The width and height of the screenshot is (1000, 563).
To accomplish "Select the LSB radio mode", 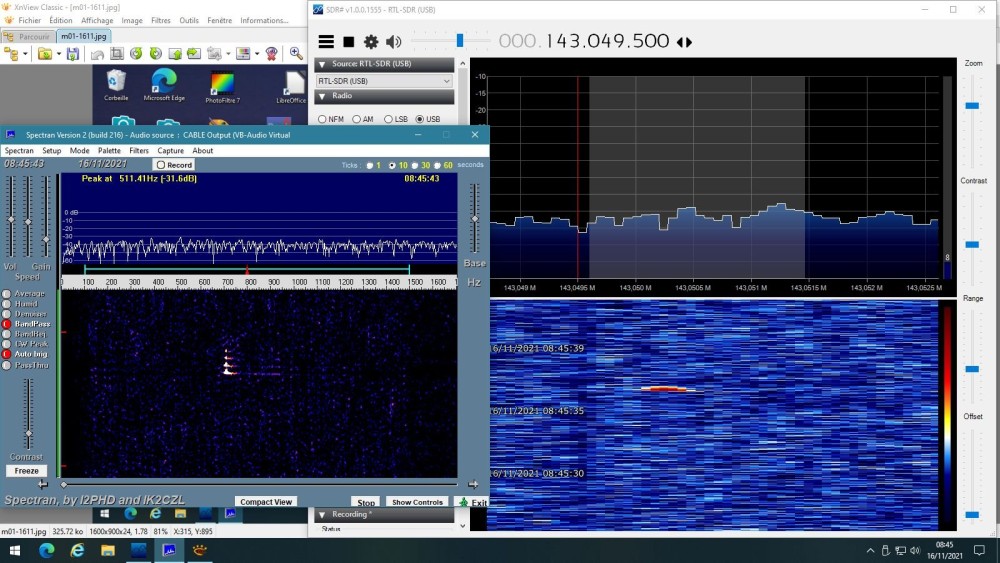I will click(x=388, y=119).
